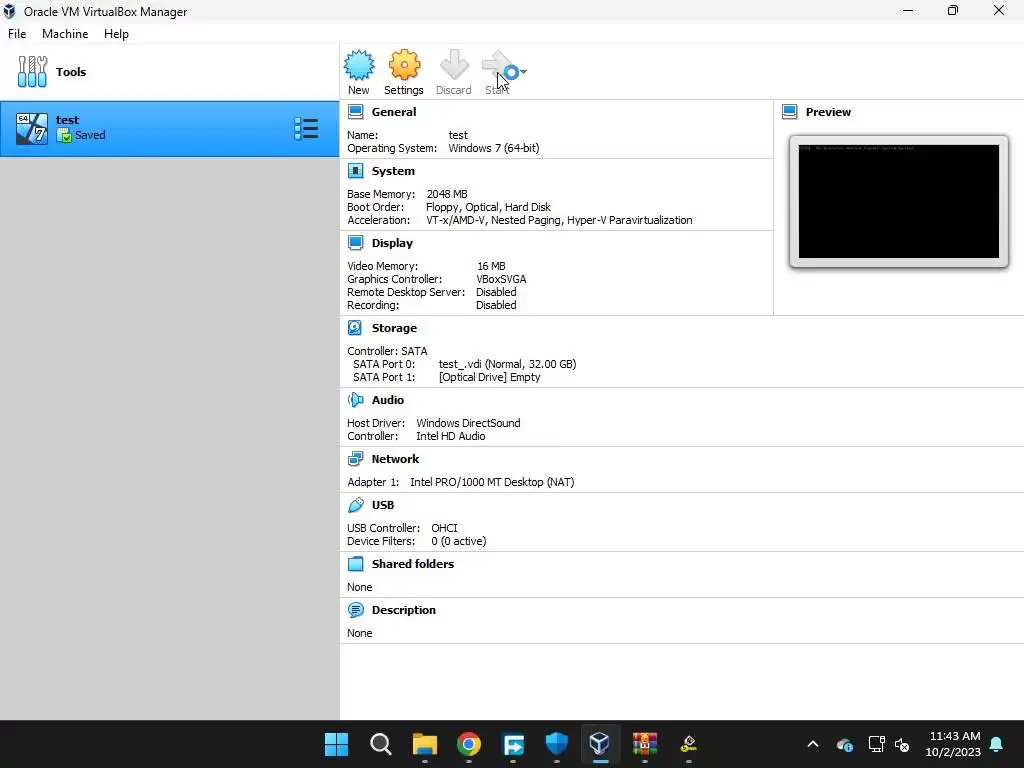Viewport: 1024px width, 768px height.
Task: Show hidden system tray icons
Action: click(x=813, y=744)
